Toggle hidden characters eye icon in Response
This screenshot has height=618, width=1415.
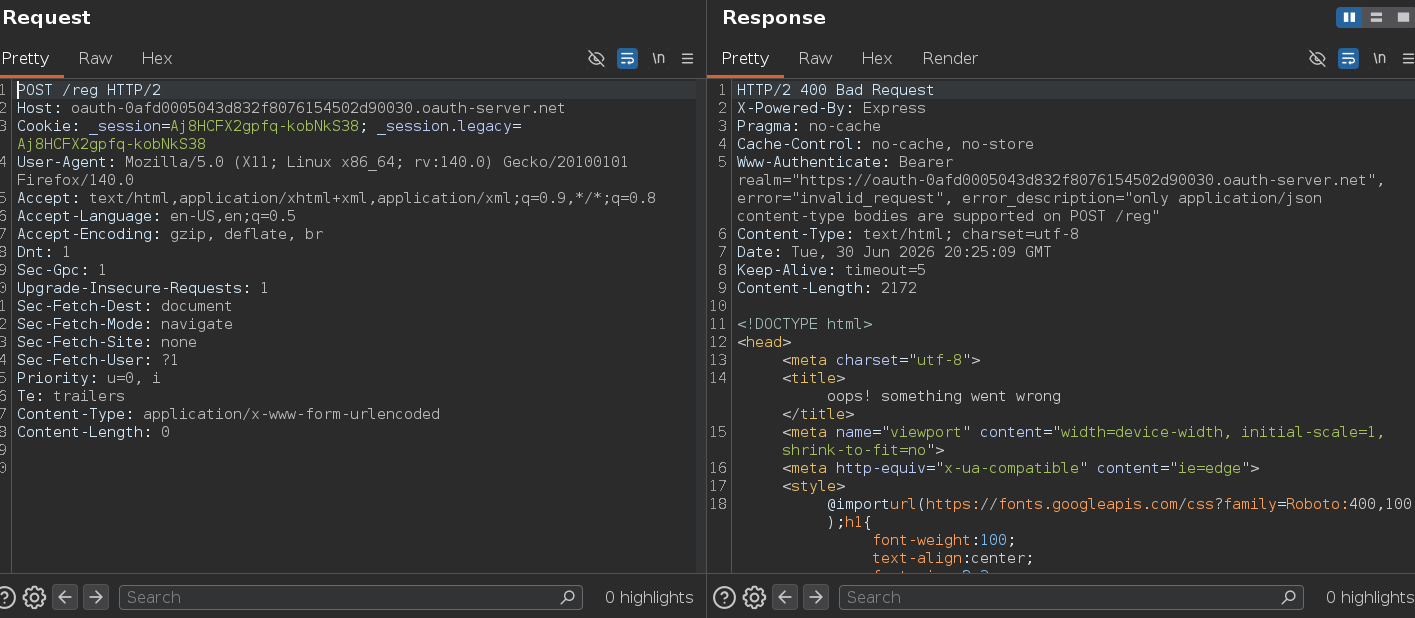click(x=1317, y=58)
